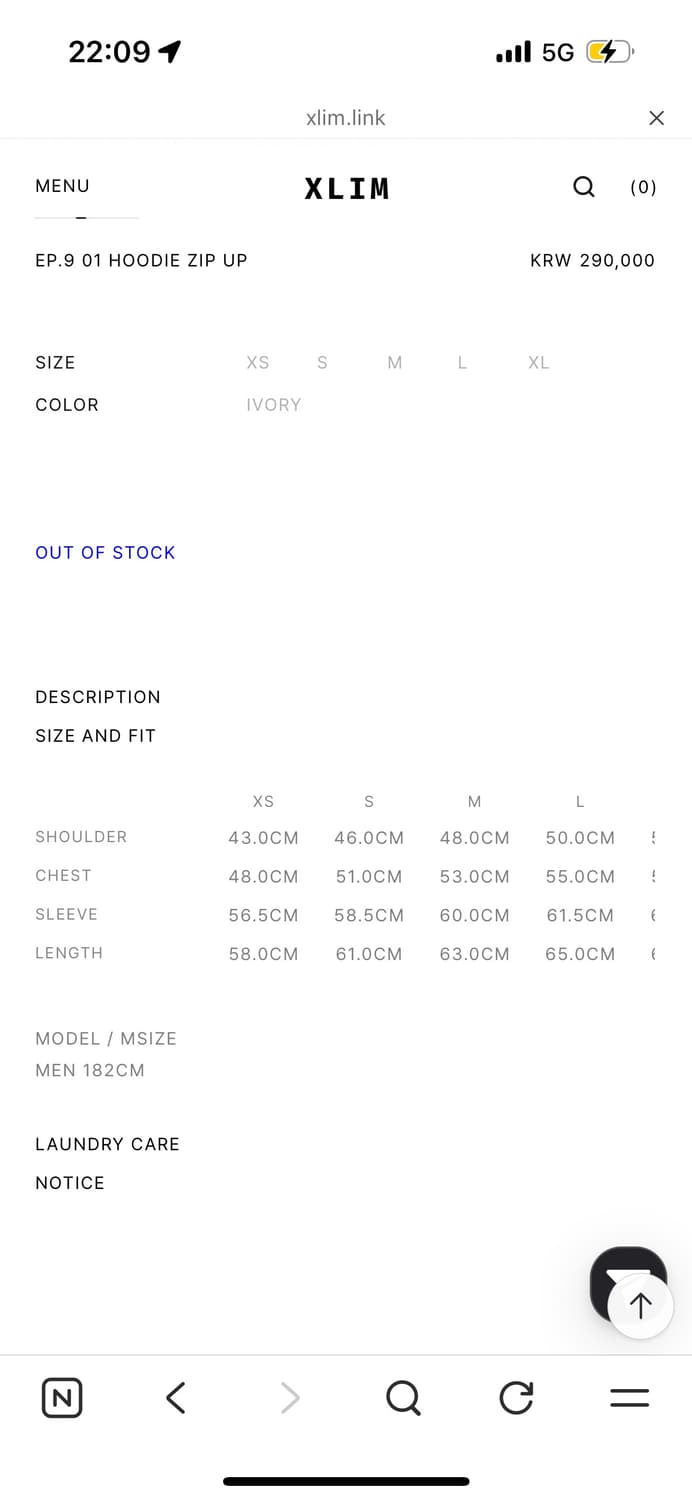Tap the Naver N home icon
The image size is (692, 1500).
pos(62,1397)
